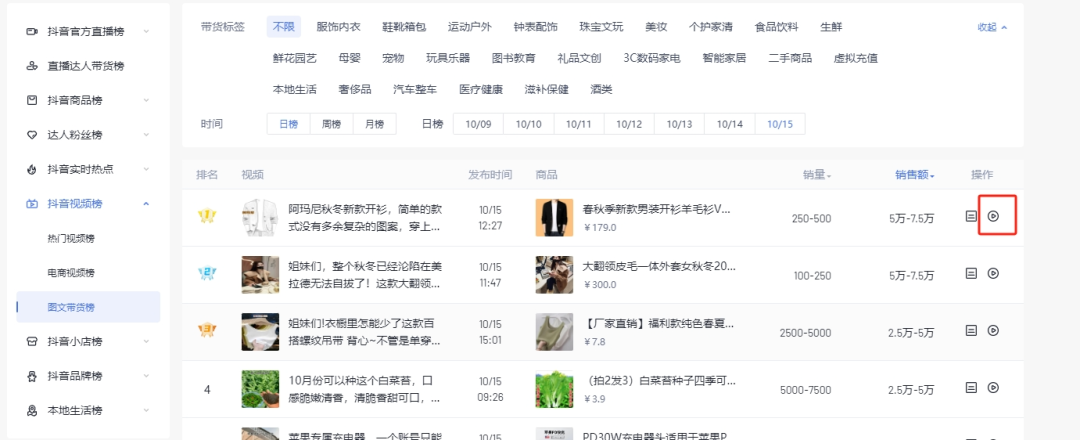Image resolution: width=1080 pixels, height=440 pixels.
Task: Click the rank 1 gold trophy icon
Action: tap(207, 217)
